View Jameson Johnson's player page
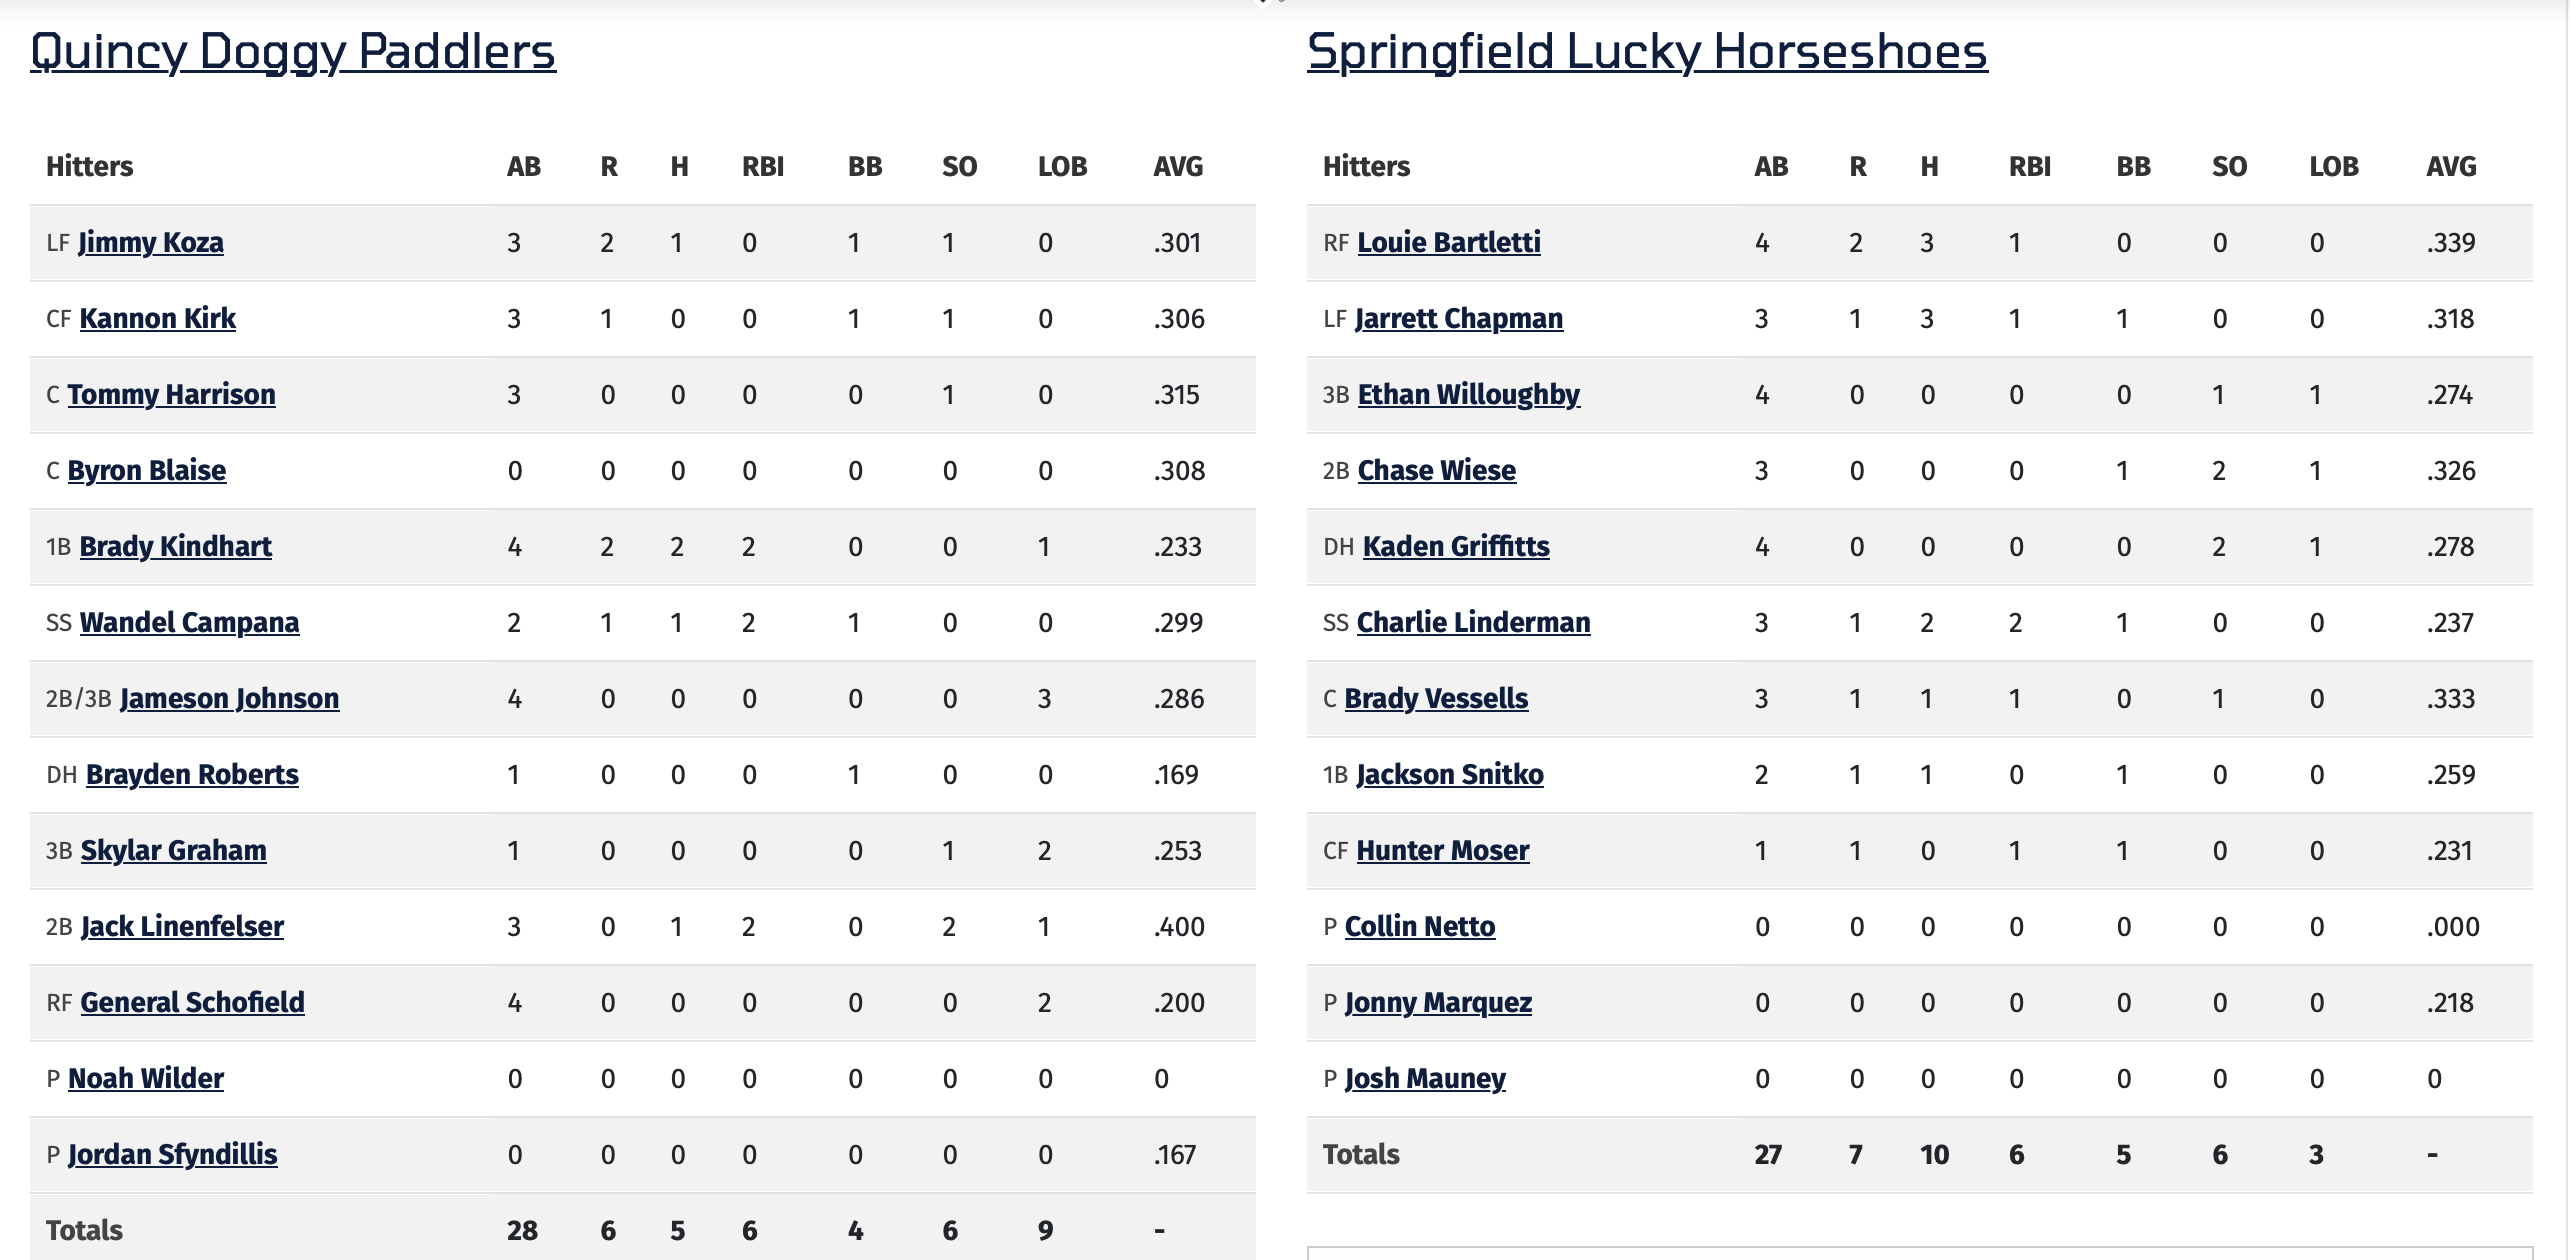Viewport: 2570px width, 1260px height. pyautogui.click(x=230, y=699)
